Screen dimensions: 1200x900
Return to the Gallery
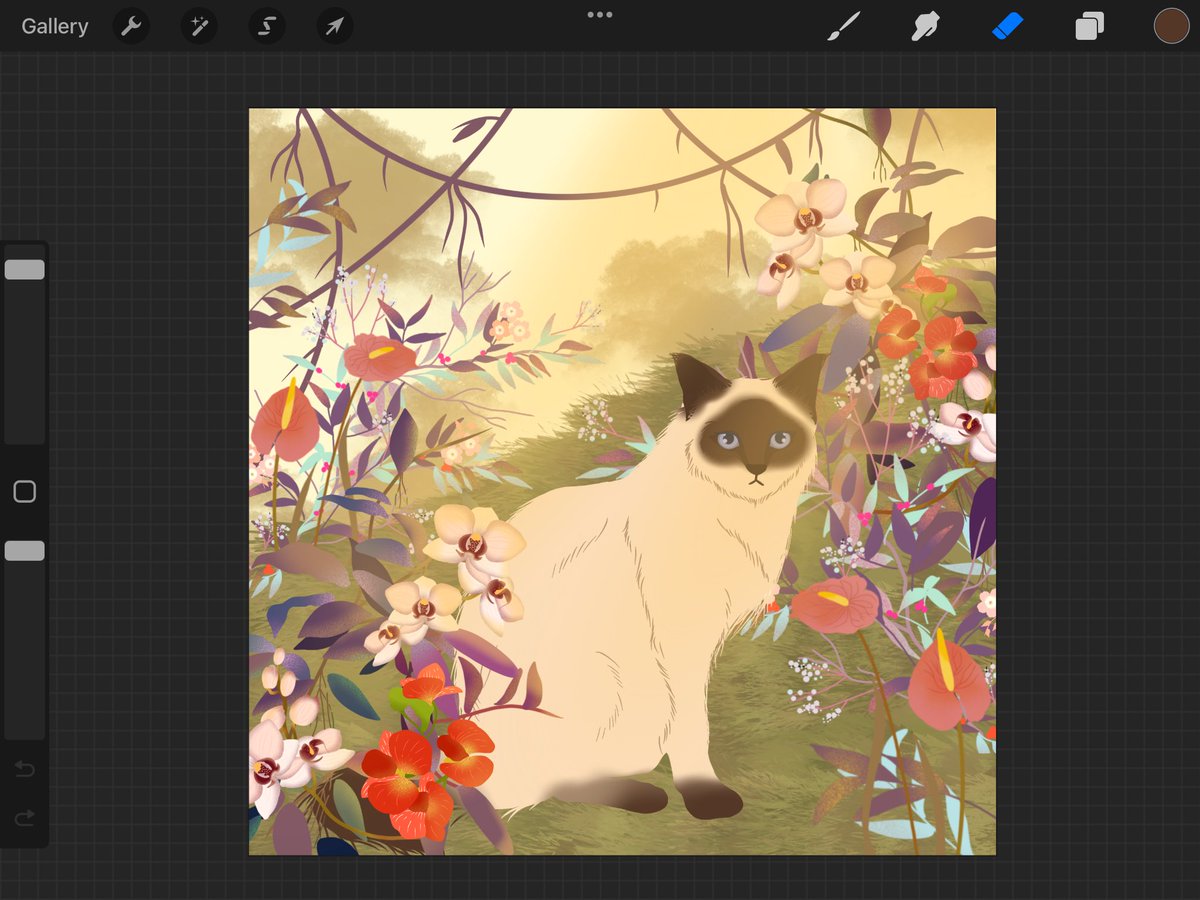pos(55,26)
